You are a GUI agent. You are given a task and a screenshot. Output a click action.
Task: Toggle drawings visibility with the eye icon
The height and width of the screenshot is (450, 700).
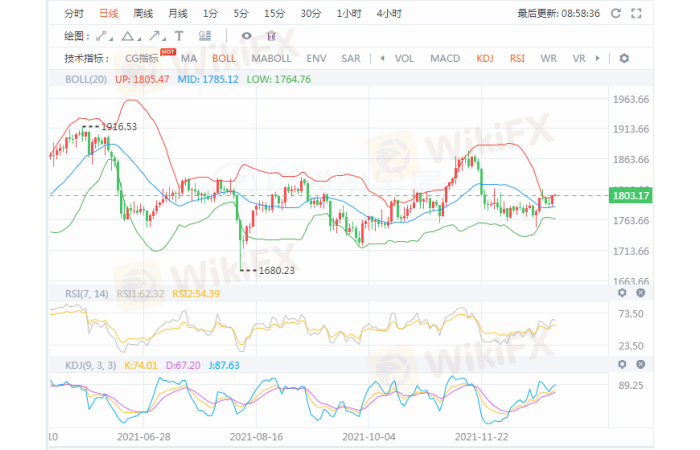tap(246, 36)
